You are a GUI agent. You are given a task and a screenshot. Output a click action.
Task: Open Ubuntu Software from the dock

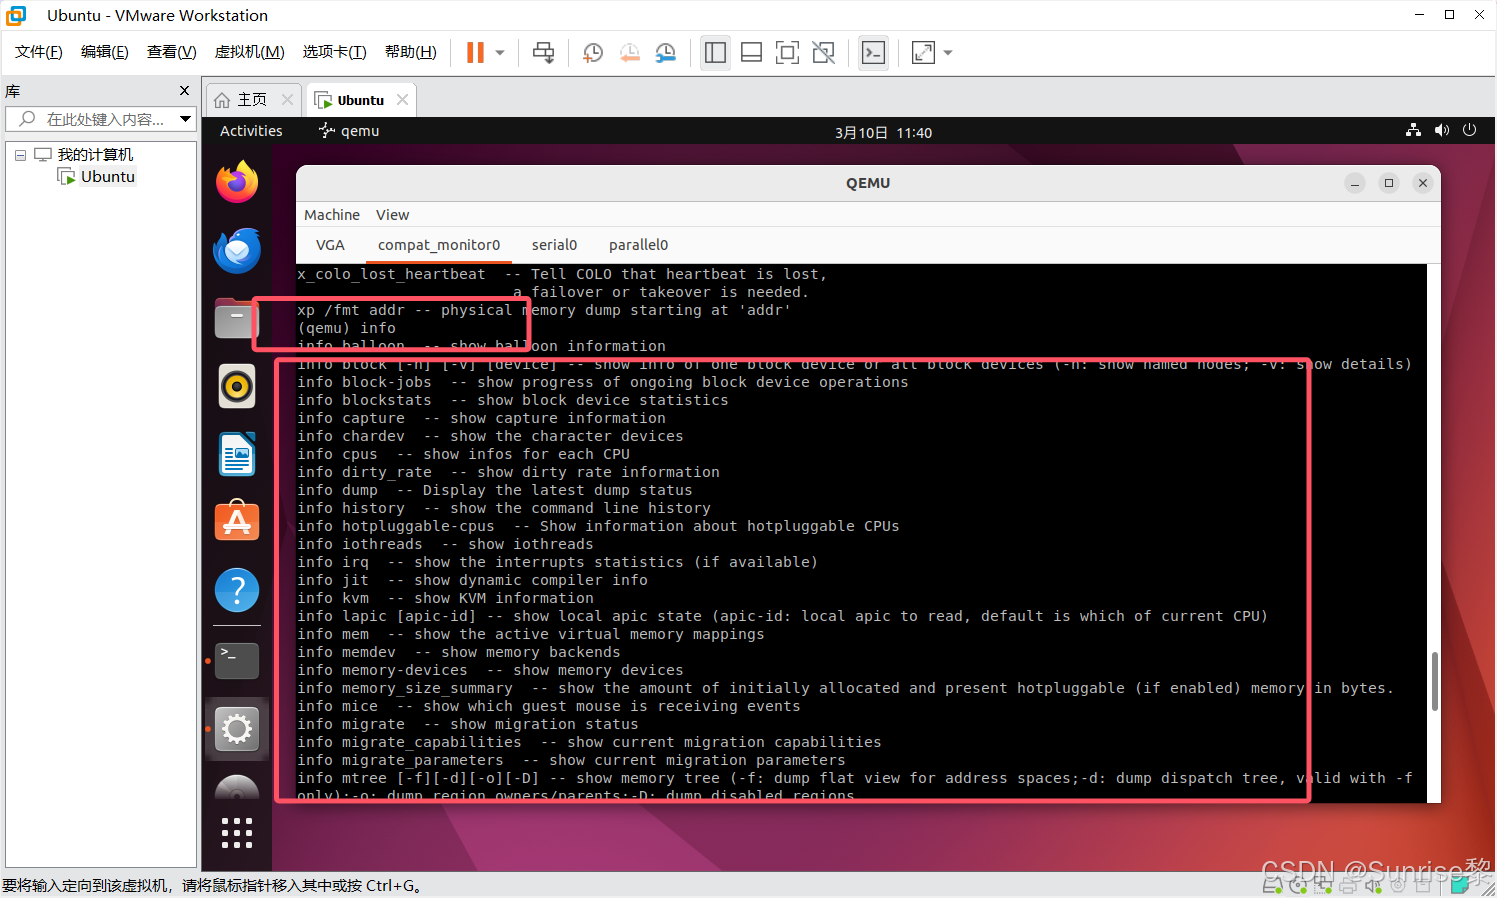click(237, 522)
